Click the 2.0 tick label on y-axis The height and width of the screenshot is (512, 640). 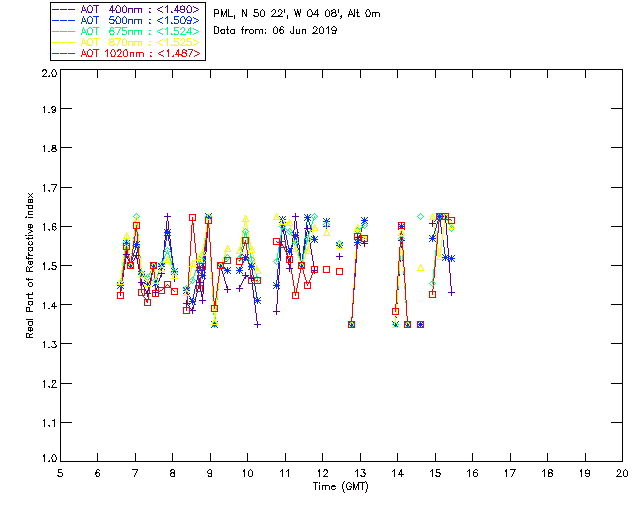tap(48, 74)
